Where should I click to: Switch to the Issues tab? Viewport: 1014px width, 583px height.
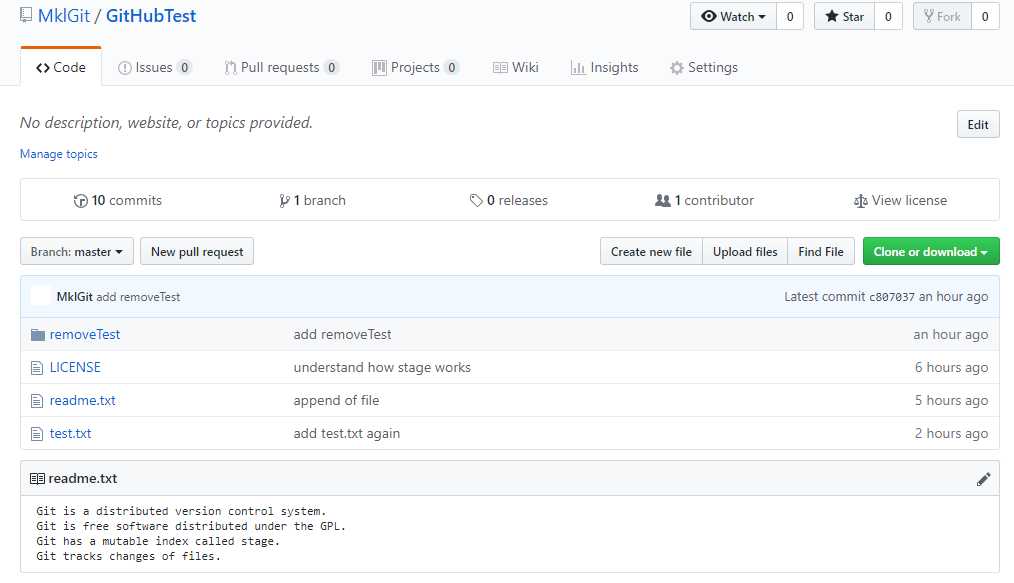(155, 68)
